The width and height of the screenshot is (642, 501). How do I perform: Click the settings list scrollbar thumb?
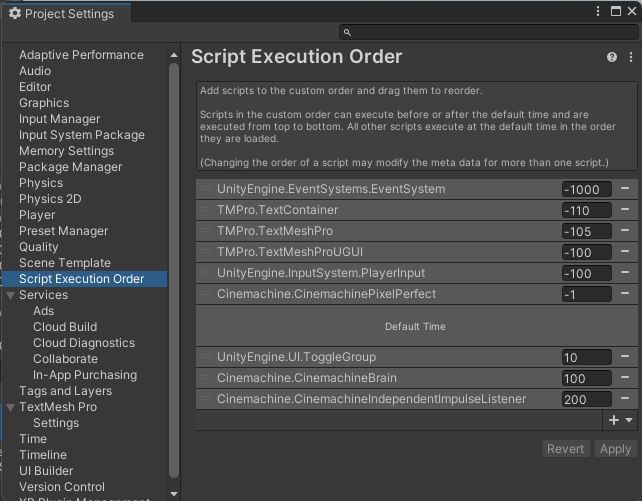tap(174, 270)
